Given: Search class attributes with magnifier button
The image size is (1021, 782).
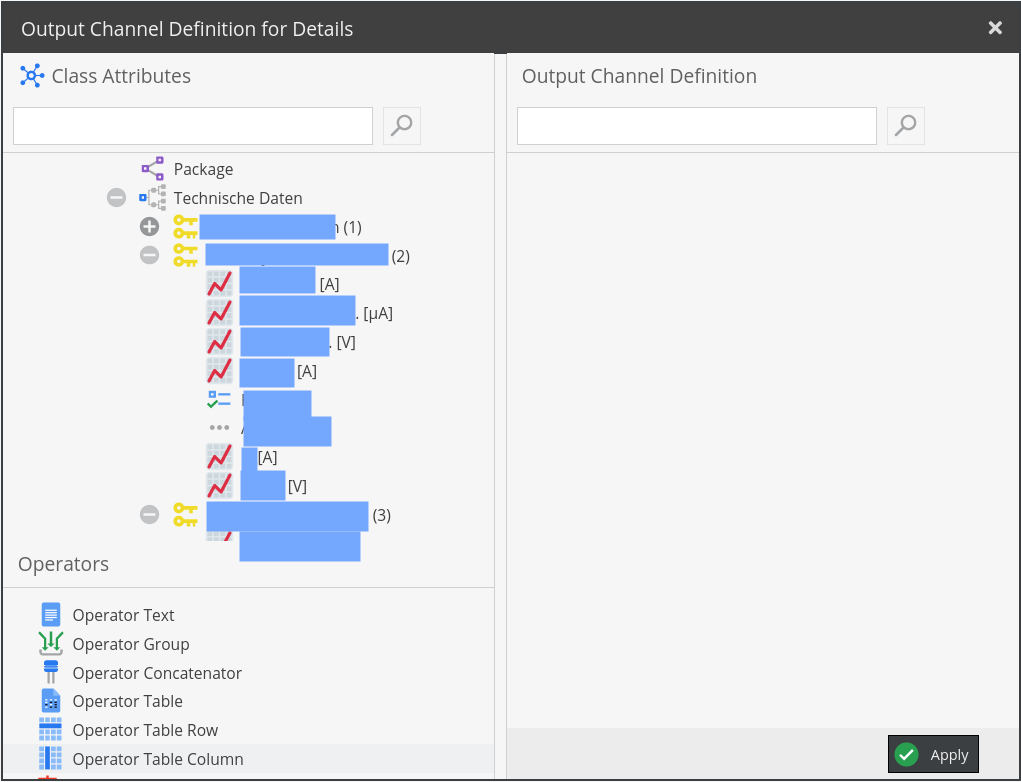Looking at the screenshot, I should point(402,125).
